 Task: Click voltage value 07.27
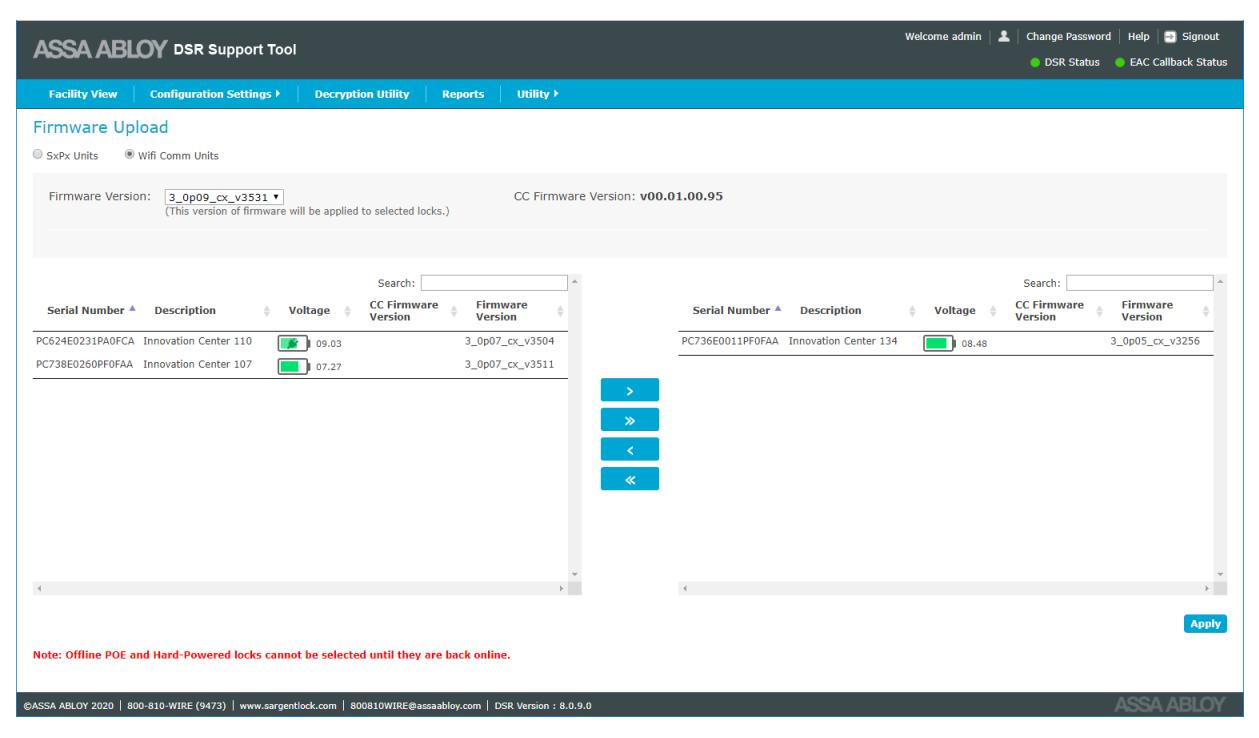click(329, 367)
